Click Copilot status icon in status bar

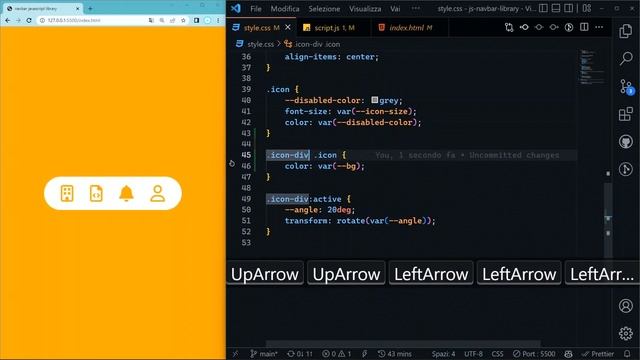coord(568,354)
